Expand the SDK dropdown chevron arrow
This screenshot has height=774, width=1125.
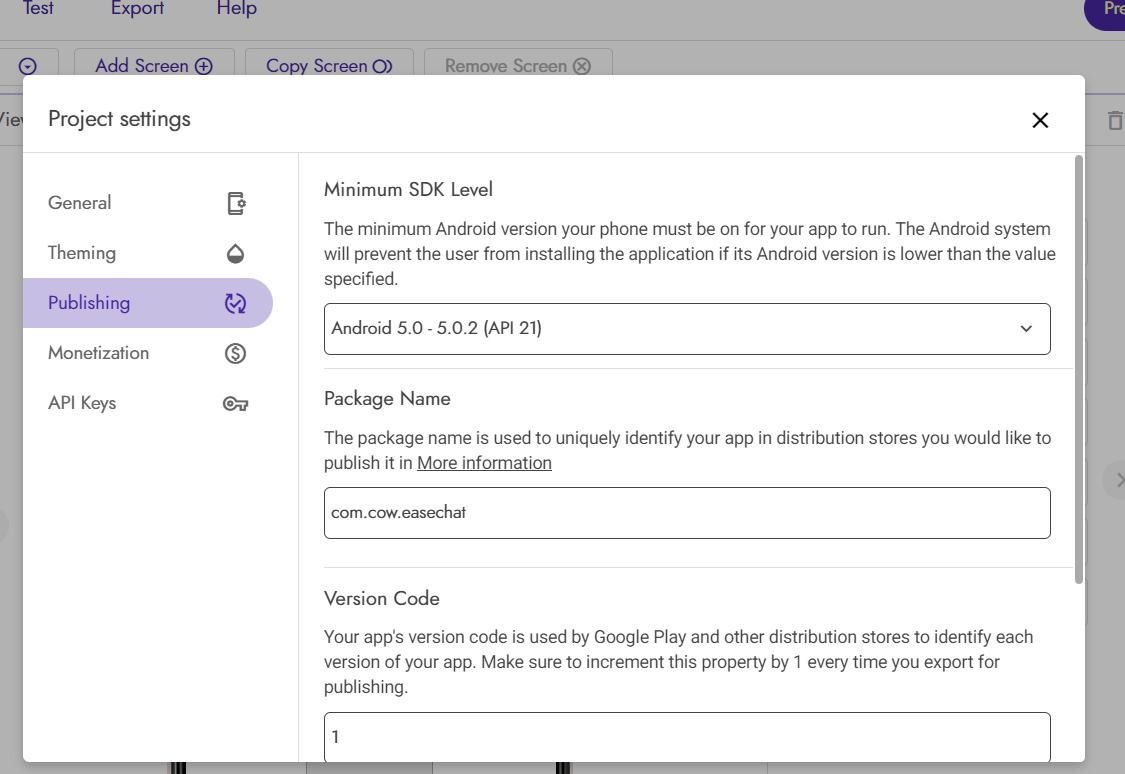coord(1026,329)
